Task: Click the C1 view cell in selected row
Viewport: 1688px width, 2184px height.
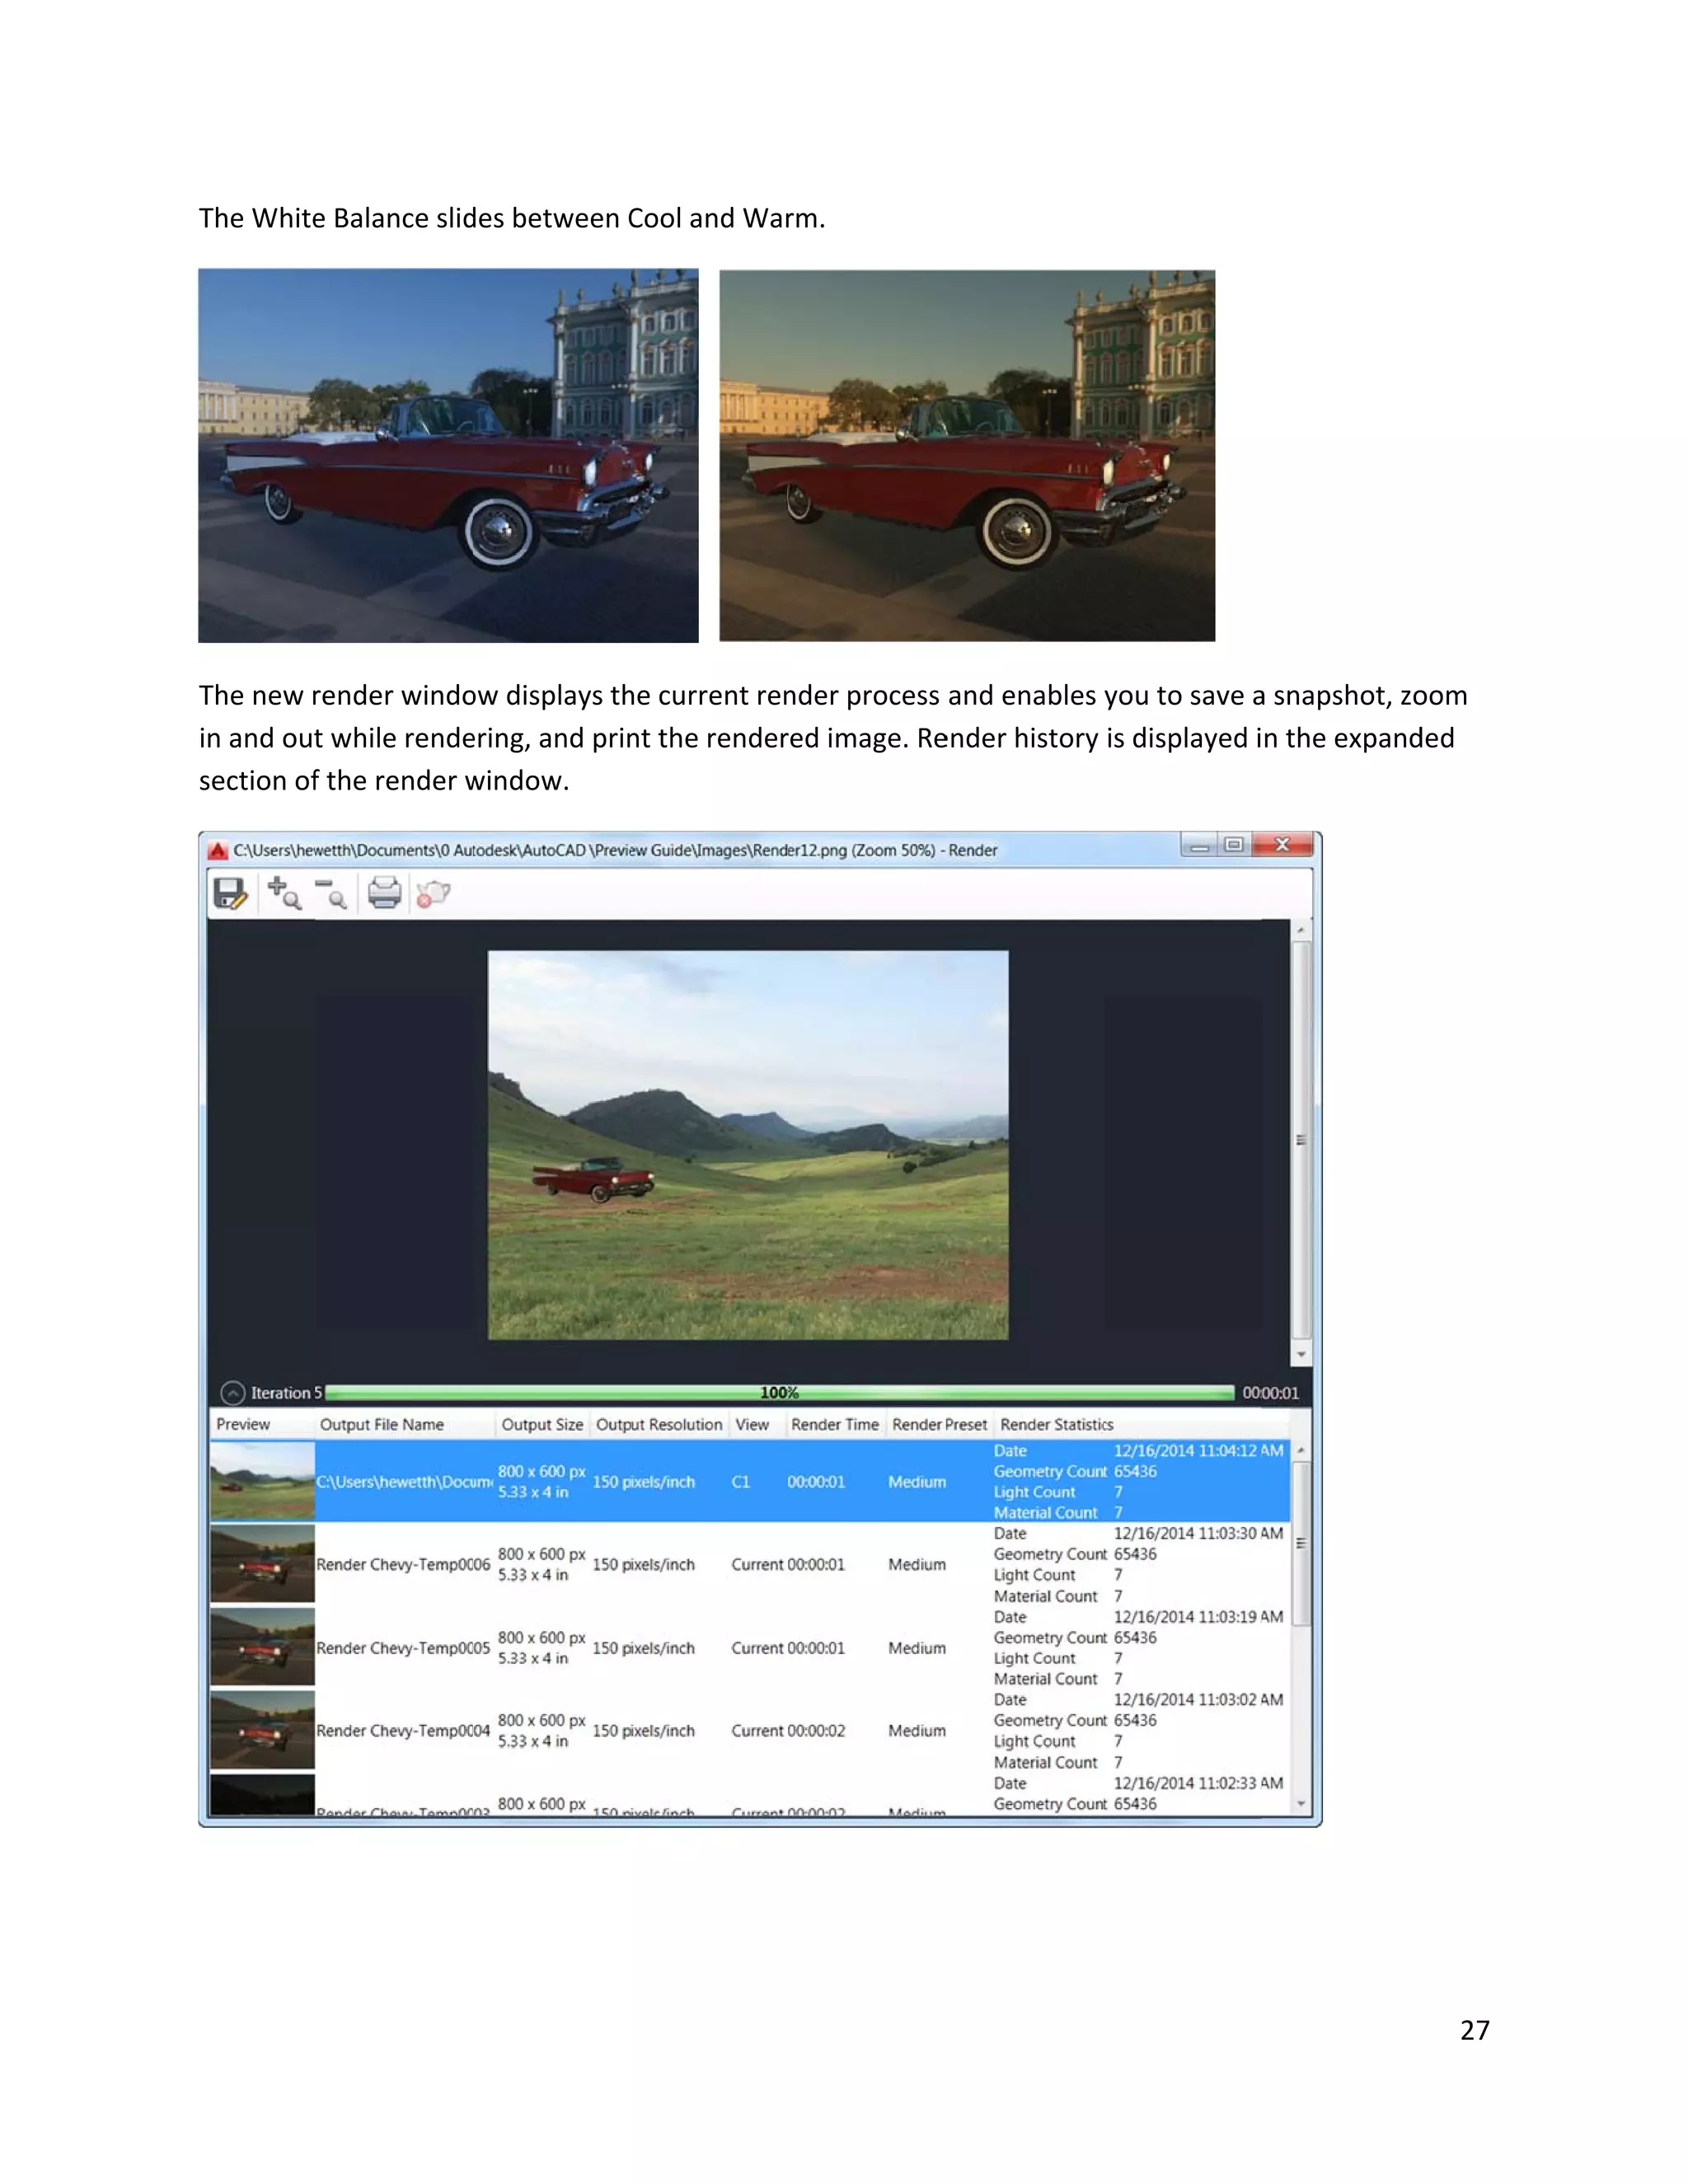Action: pyautogui.click(x=740, y=1481)
